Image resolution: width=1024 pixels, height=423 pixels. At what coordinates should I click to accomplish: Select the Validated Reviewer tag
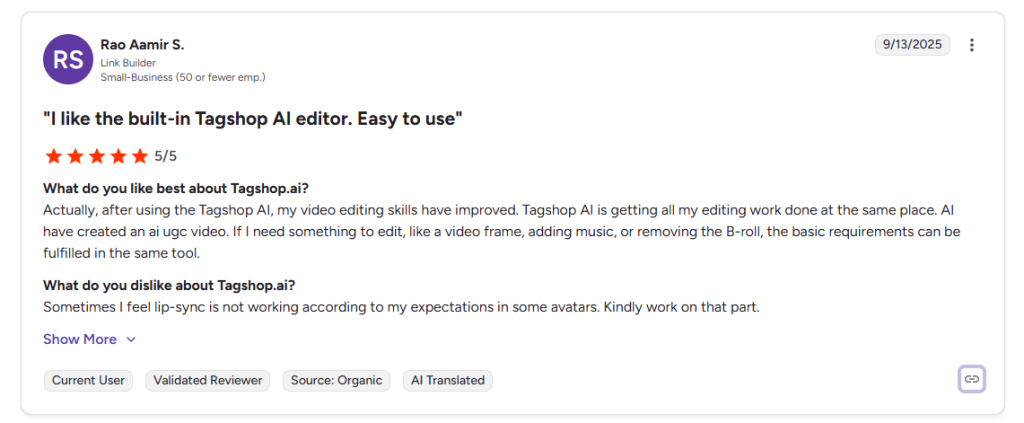pyautogui.click(x=209, y=380)
